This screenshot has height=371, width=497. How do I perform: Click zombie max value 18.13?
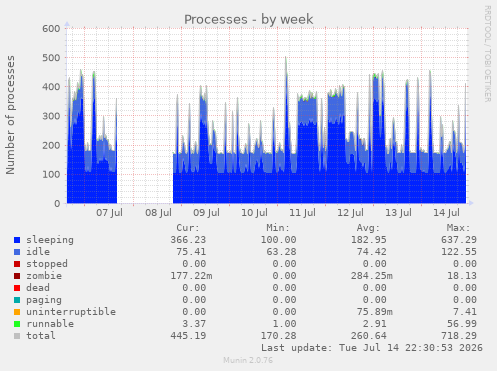point(462,276)
